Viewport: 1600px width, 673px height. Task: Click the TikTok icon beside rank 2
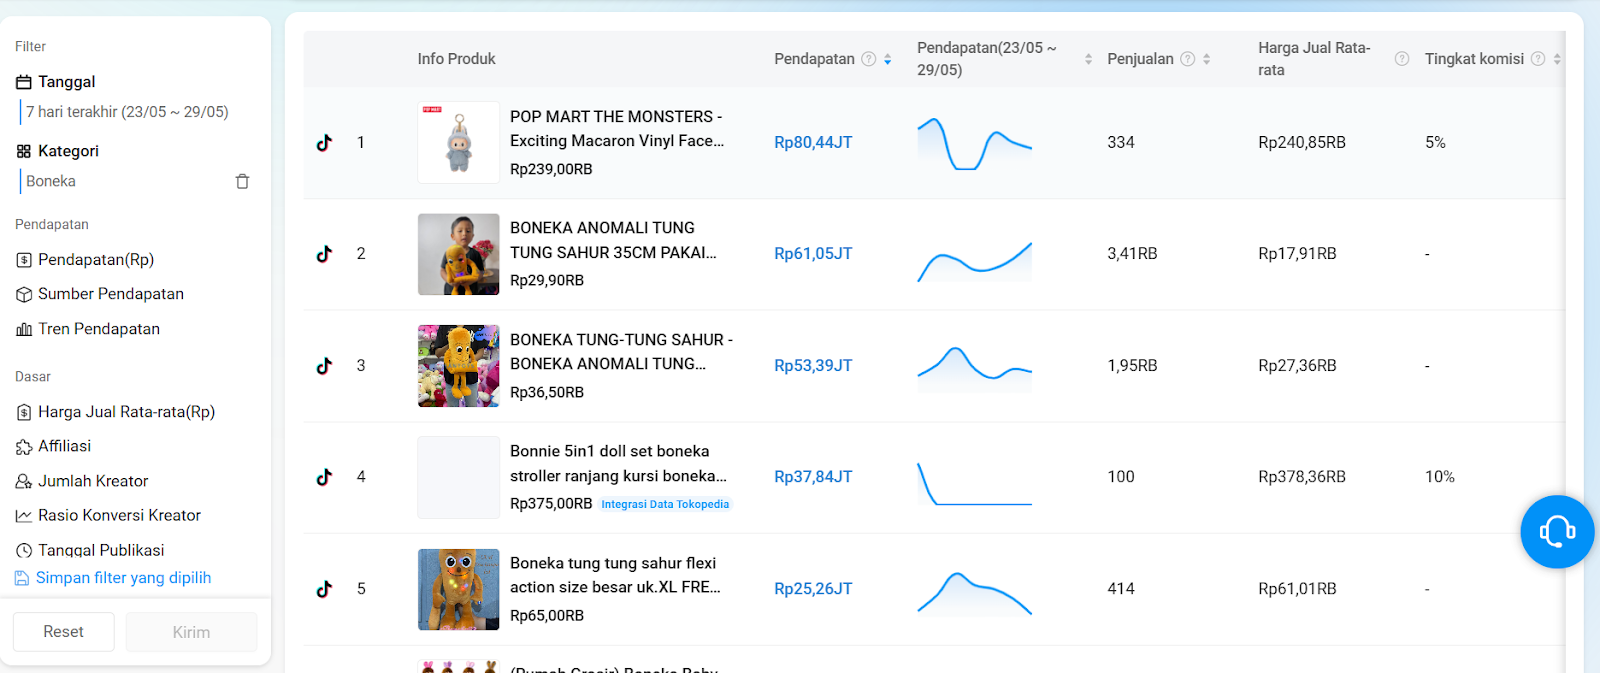click(x=324, y=254)
